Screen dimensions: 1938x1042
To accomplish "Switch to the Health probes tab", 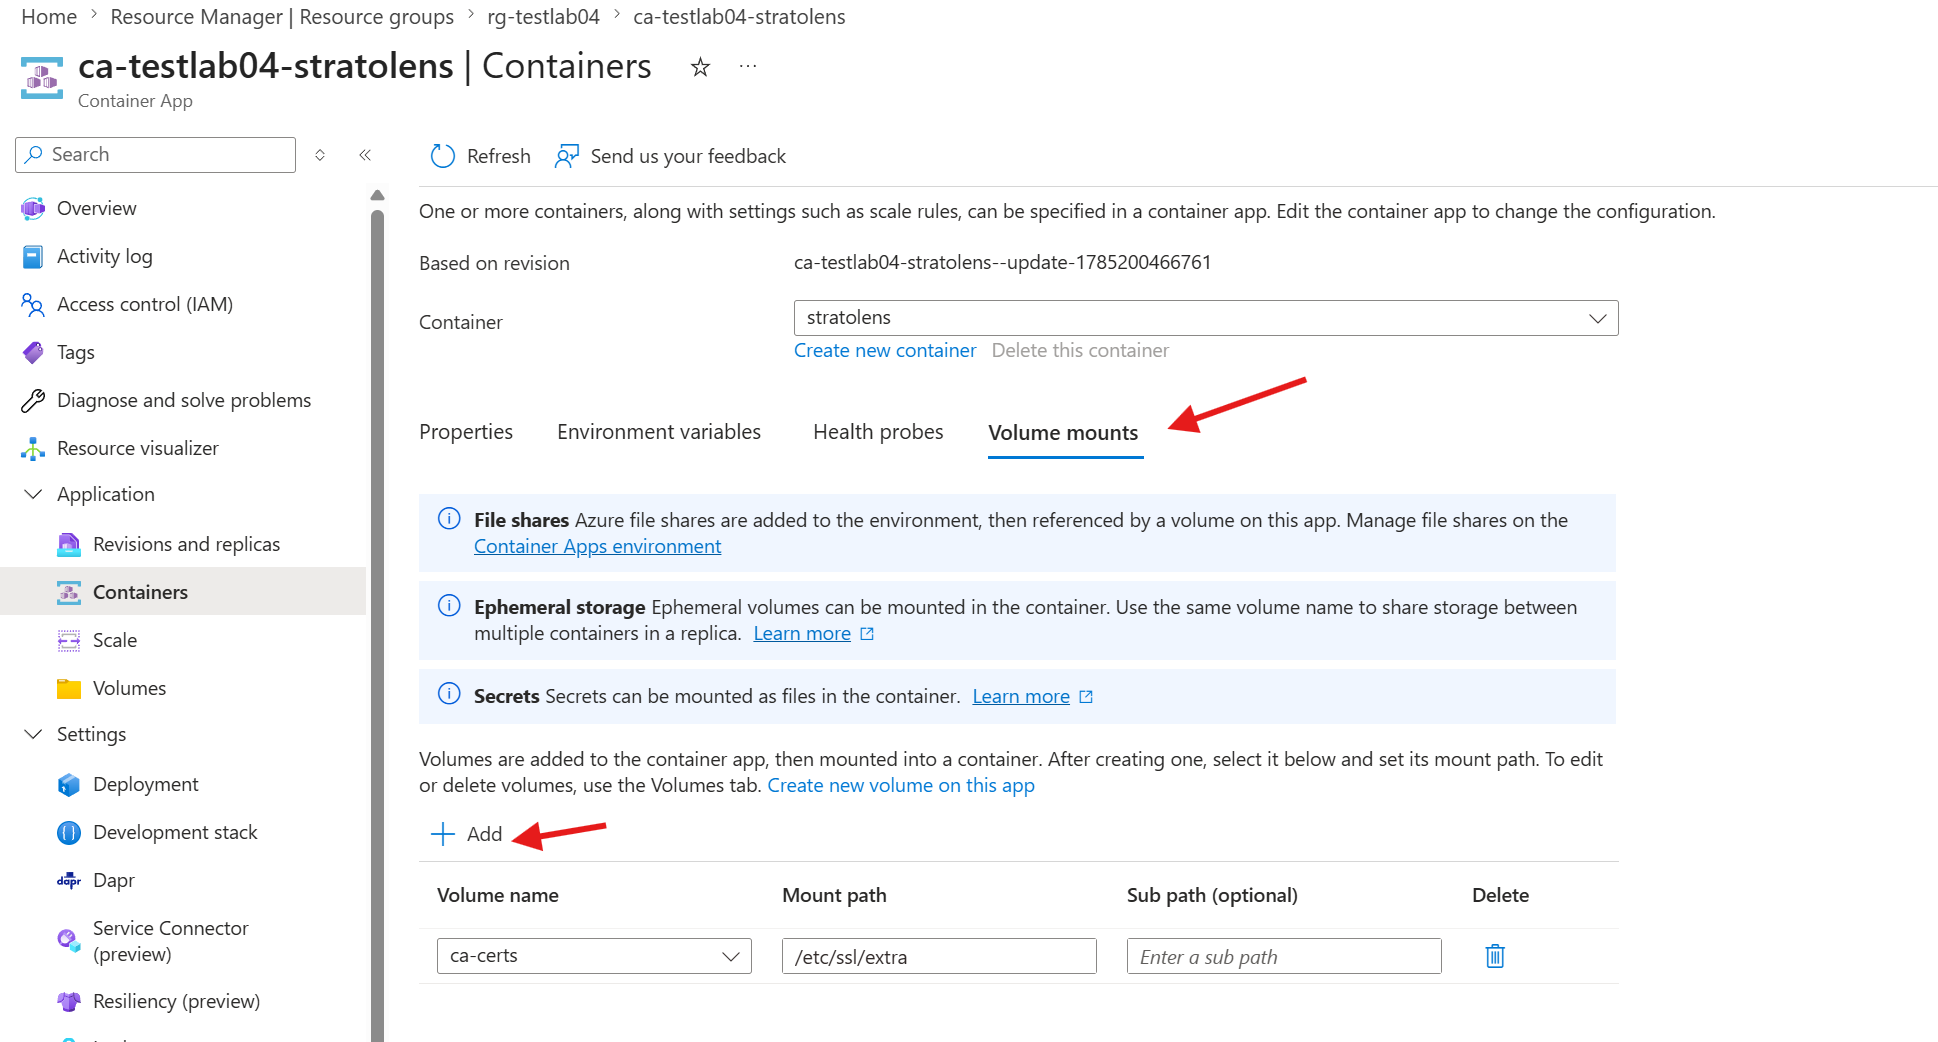I will 878,432.
